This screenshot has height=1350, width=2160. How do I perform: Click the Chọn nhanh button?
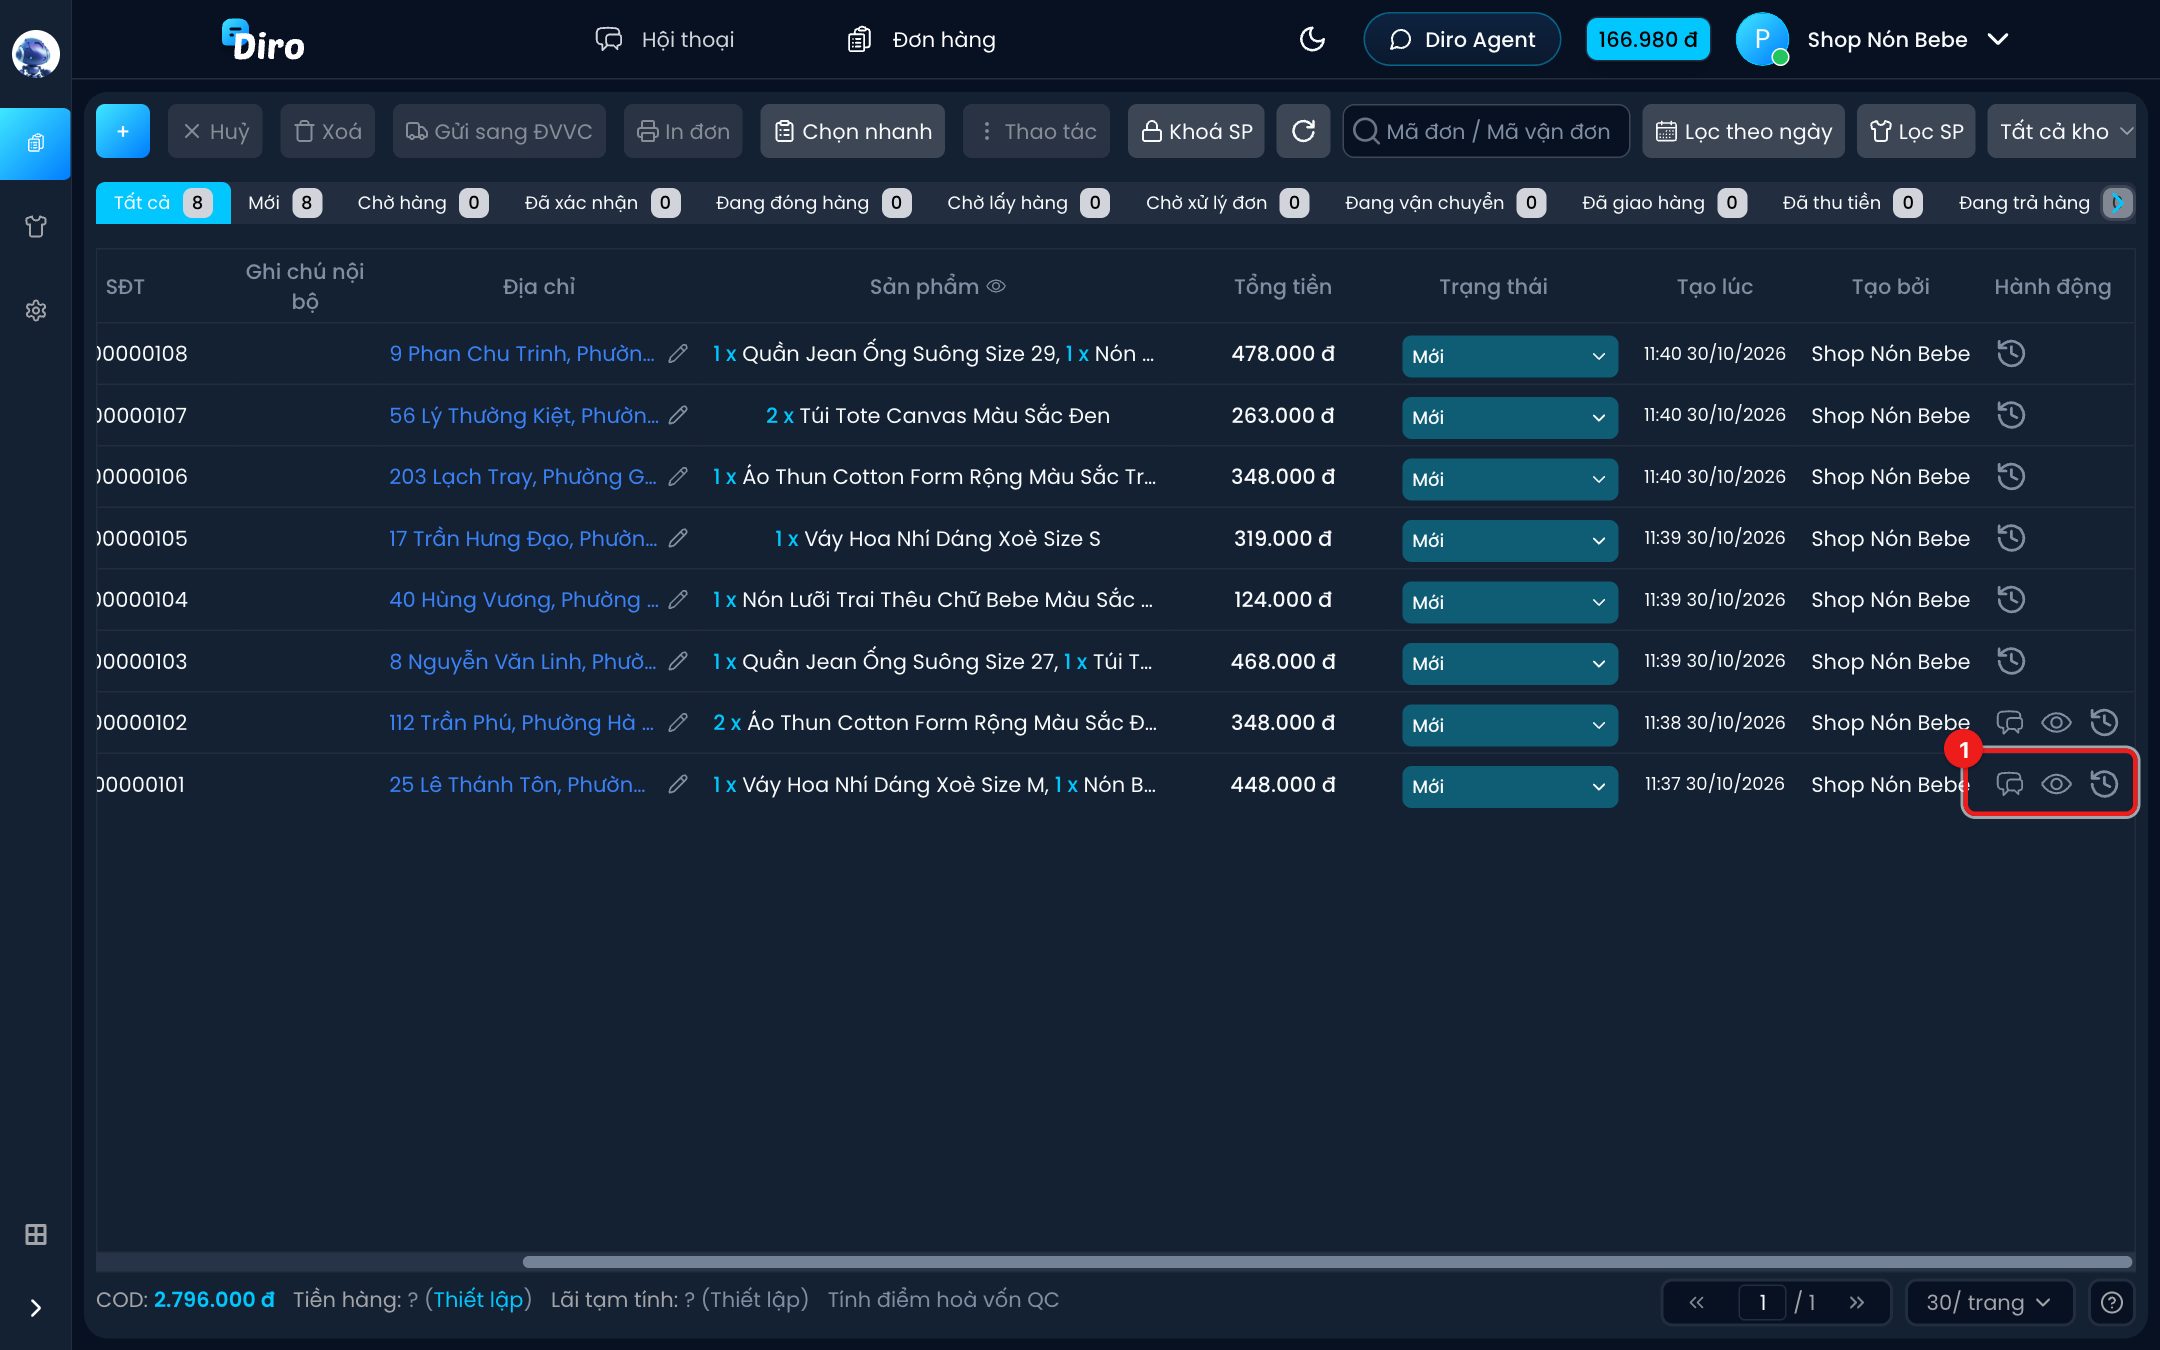(x=852, y=131)
